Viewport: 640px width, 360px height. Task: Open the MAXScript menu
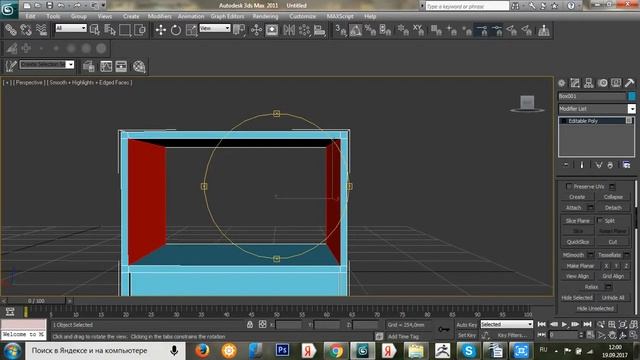(340, 16)
